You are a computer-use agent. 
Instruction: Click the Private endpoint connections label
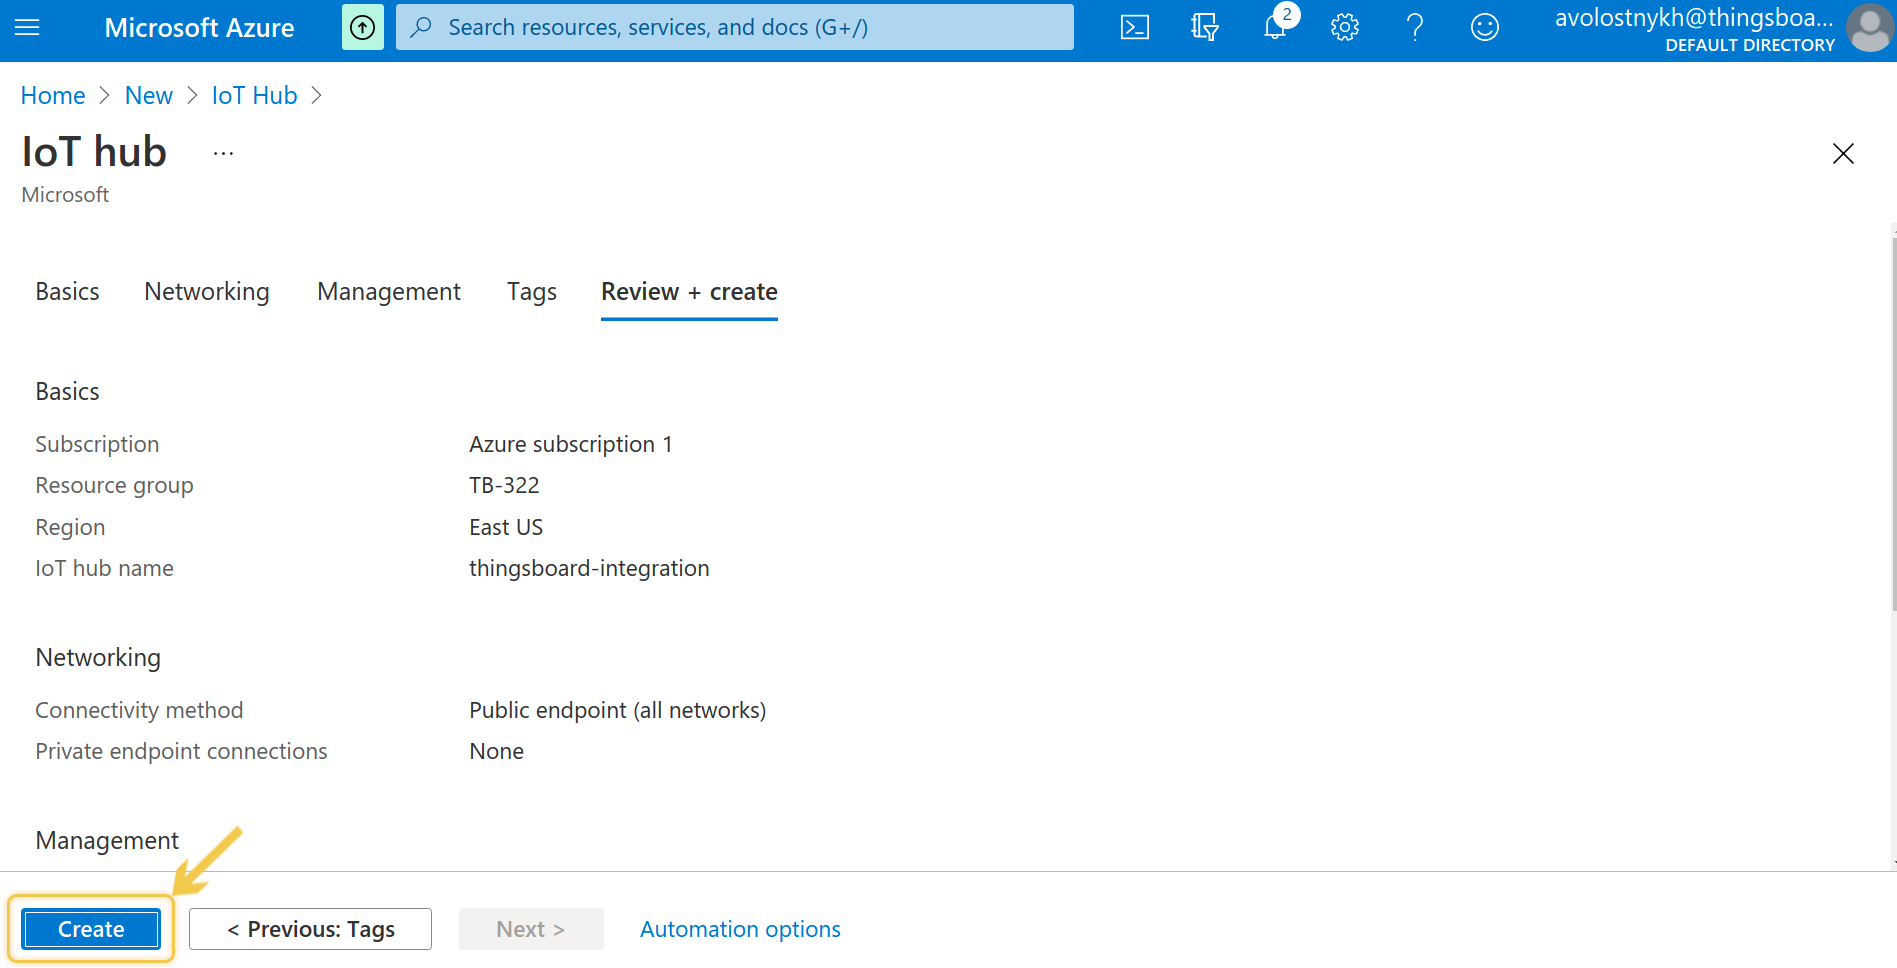point(181,751)
